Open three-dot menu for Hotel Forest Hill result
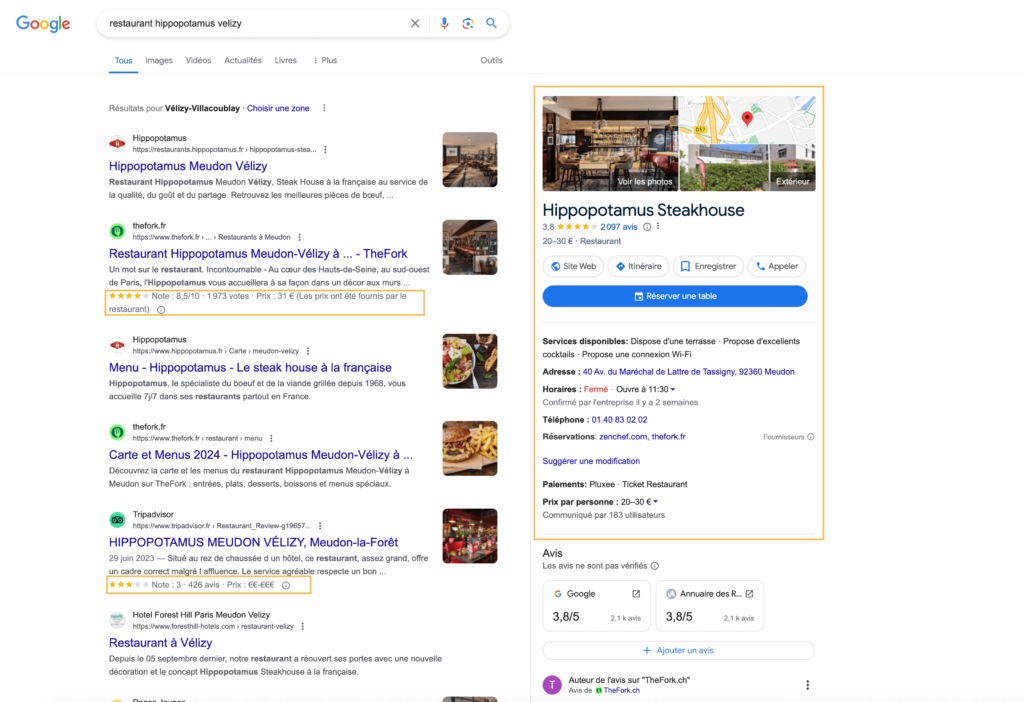 (x=302, y=626)
